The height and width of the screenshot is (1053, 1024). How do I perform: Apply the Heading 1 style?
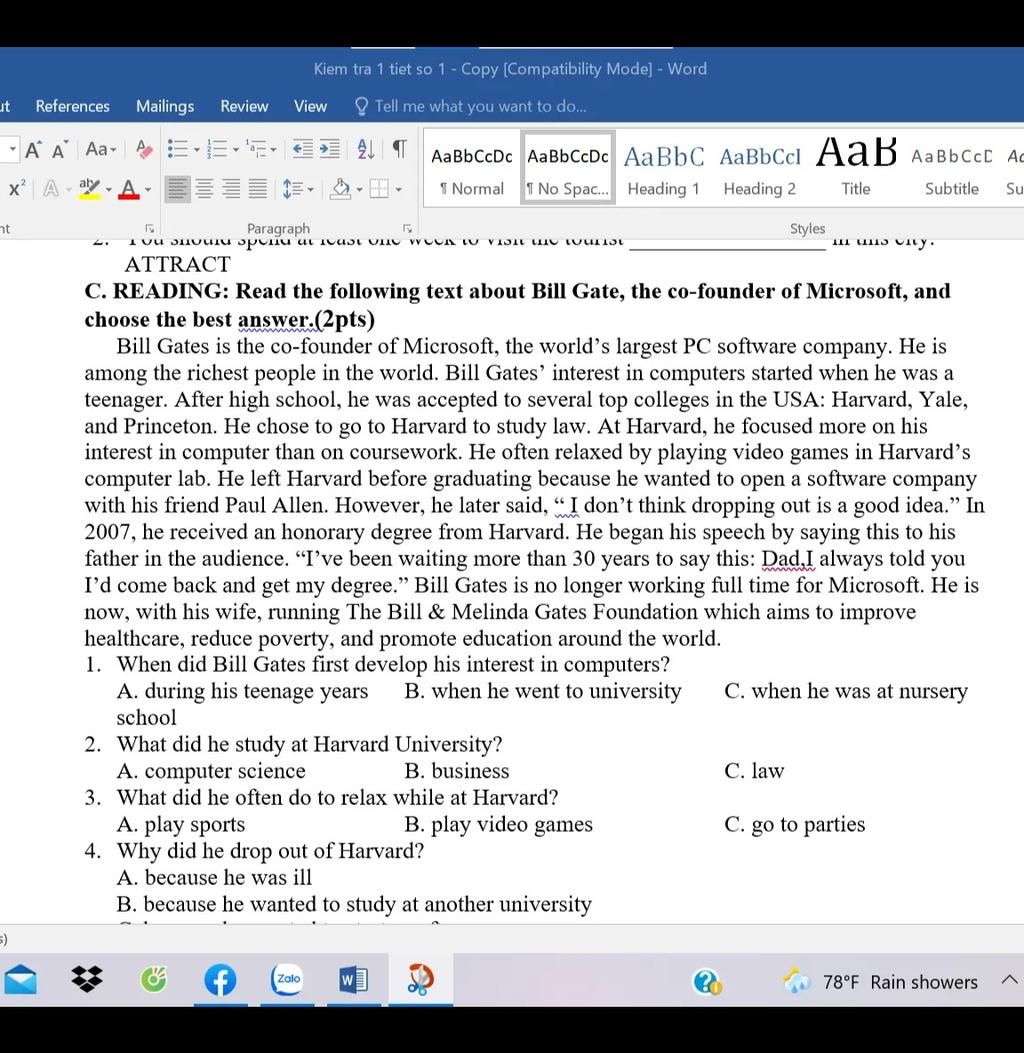(x=663, y=169)
